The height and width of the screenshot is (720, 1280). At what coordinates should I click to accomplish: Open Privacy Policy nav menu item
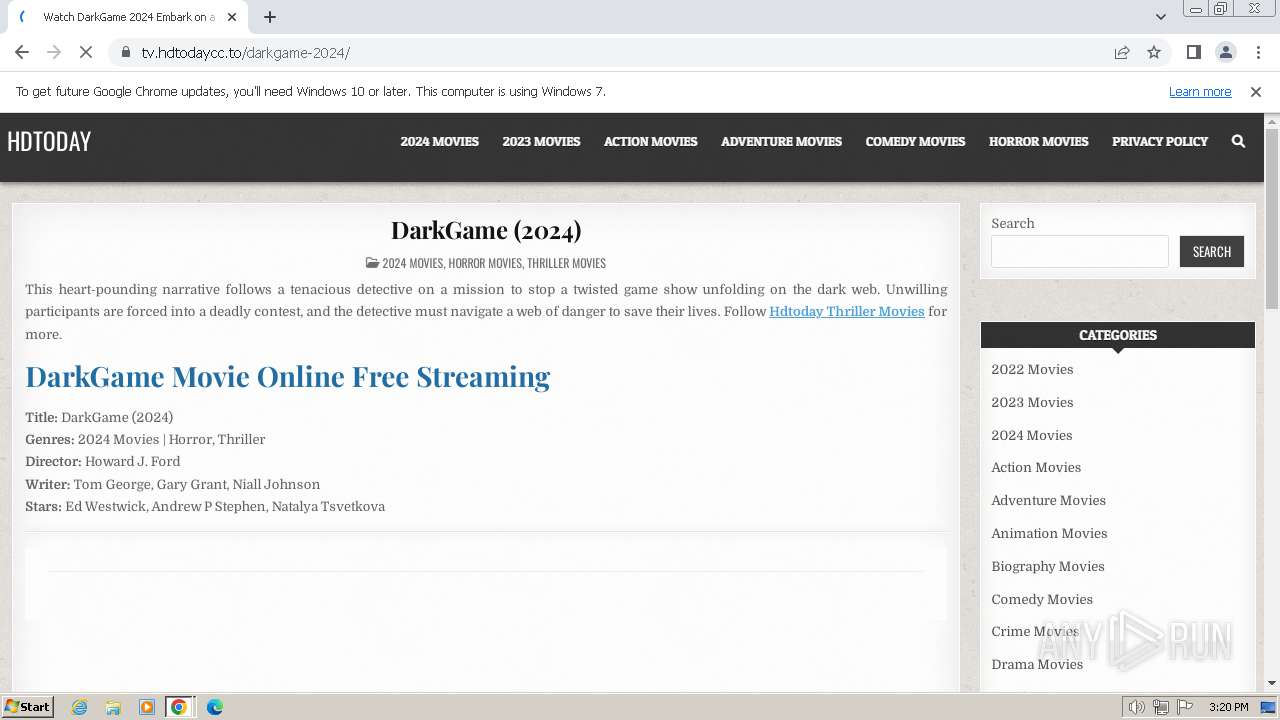(x=1160, y=141)
